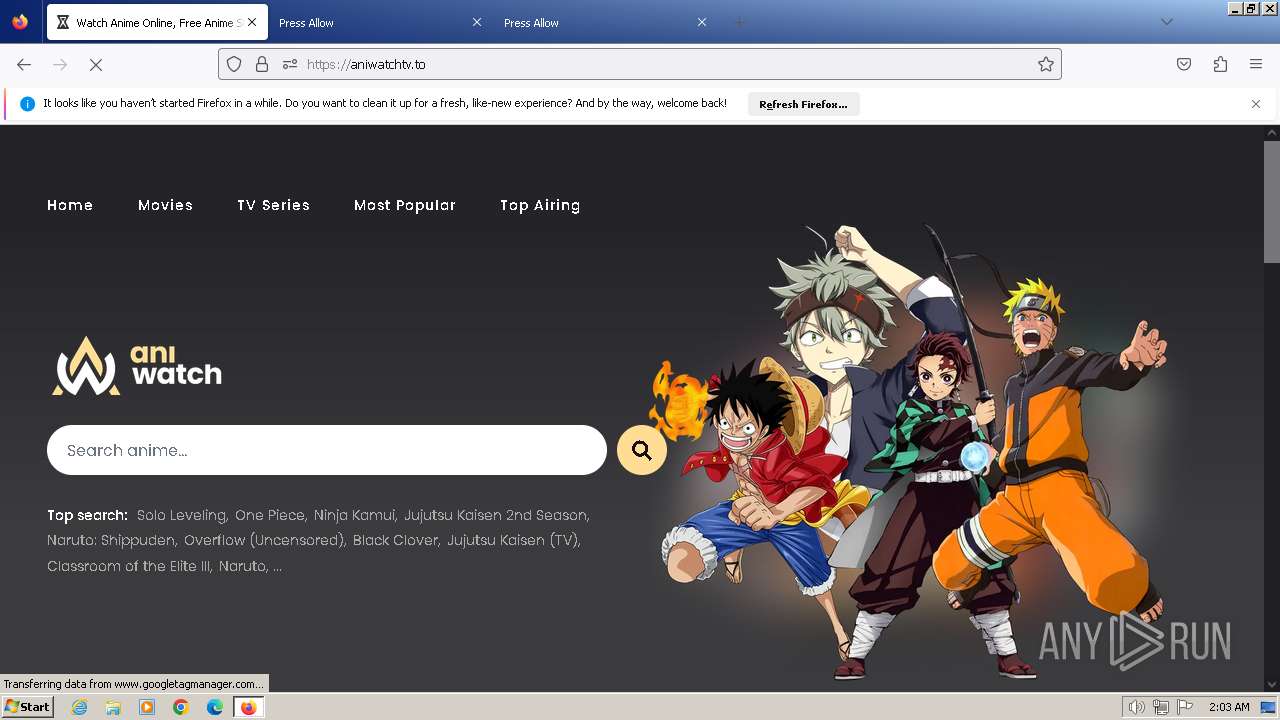Open the Home nav link
Screen dimensions: 1280x720
70,205
